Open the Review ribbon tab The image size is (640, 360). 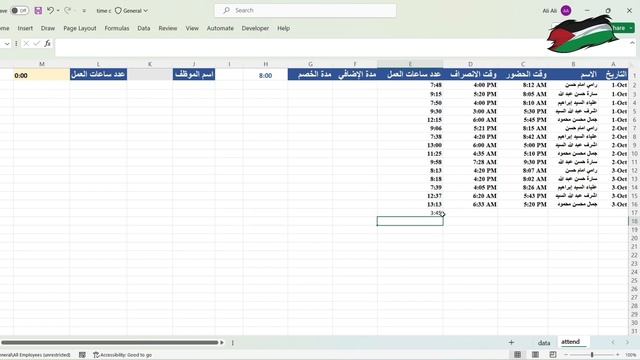(x=168, y=28)
